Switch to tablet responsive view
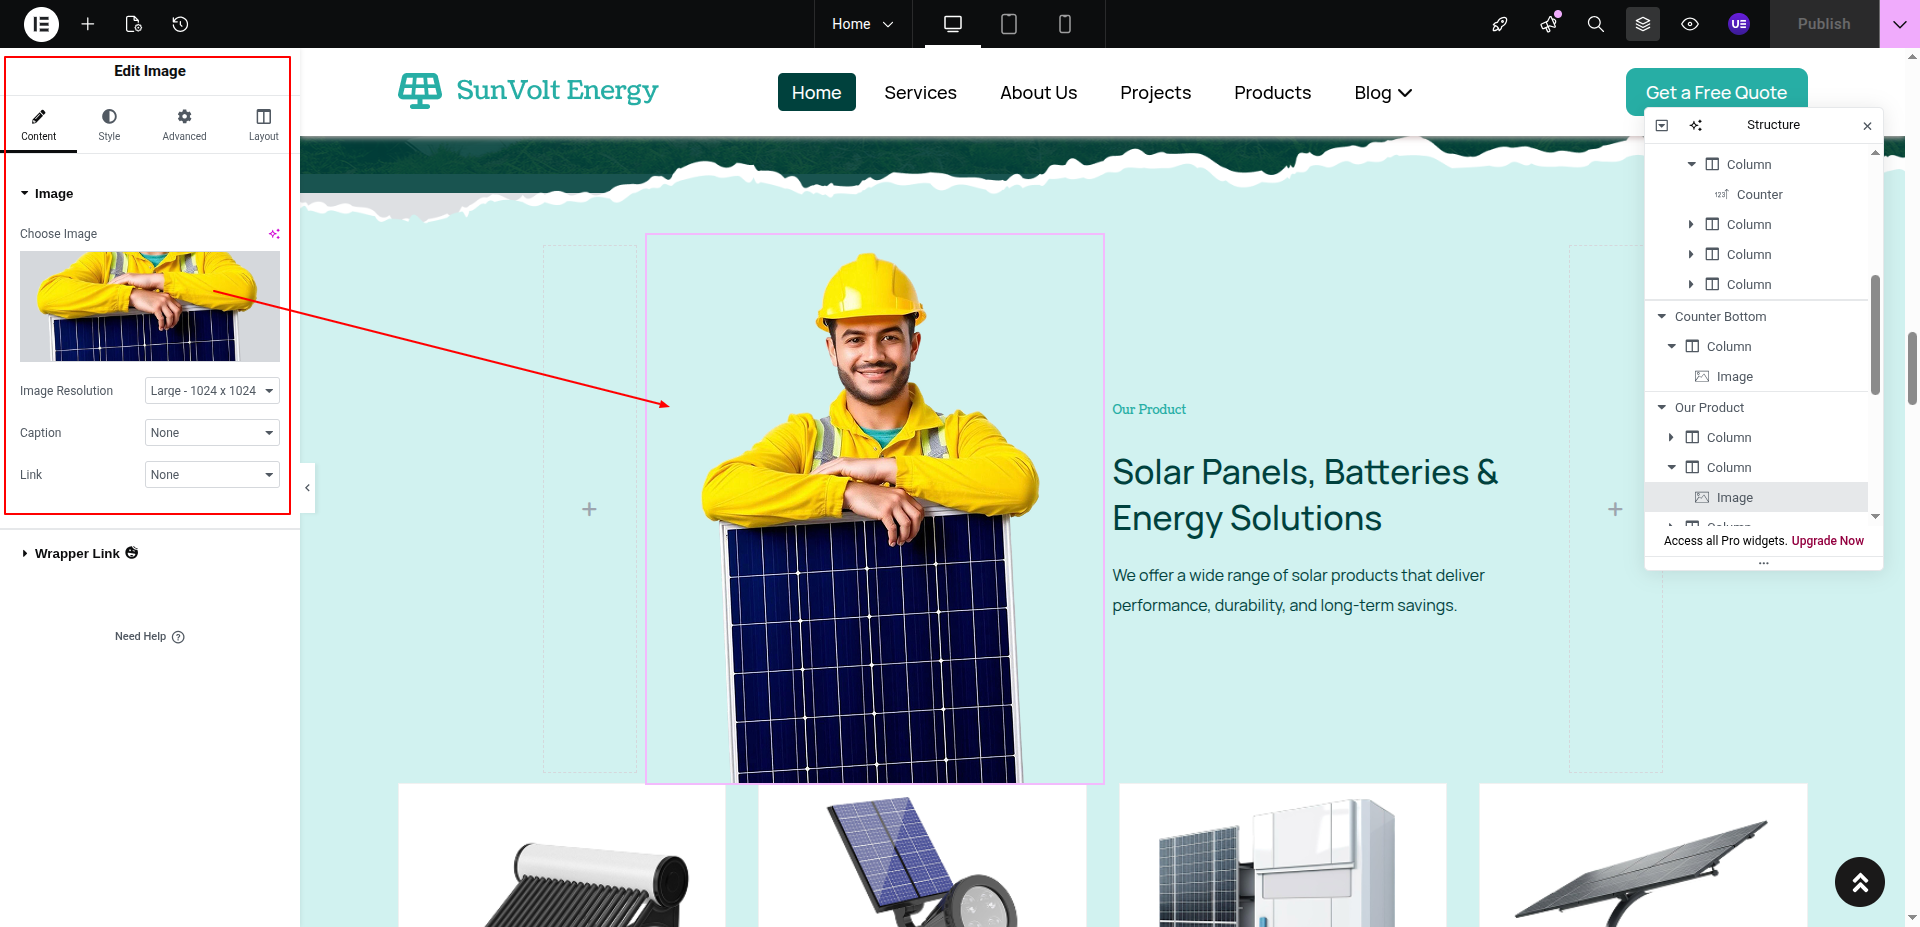Screen dimensions: 1920x927 pos(1009,24)
